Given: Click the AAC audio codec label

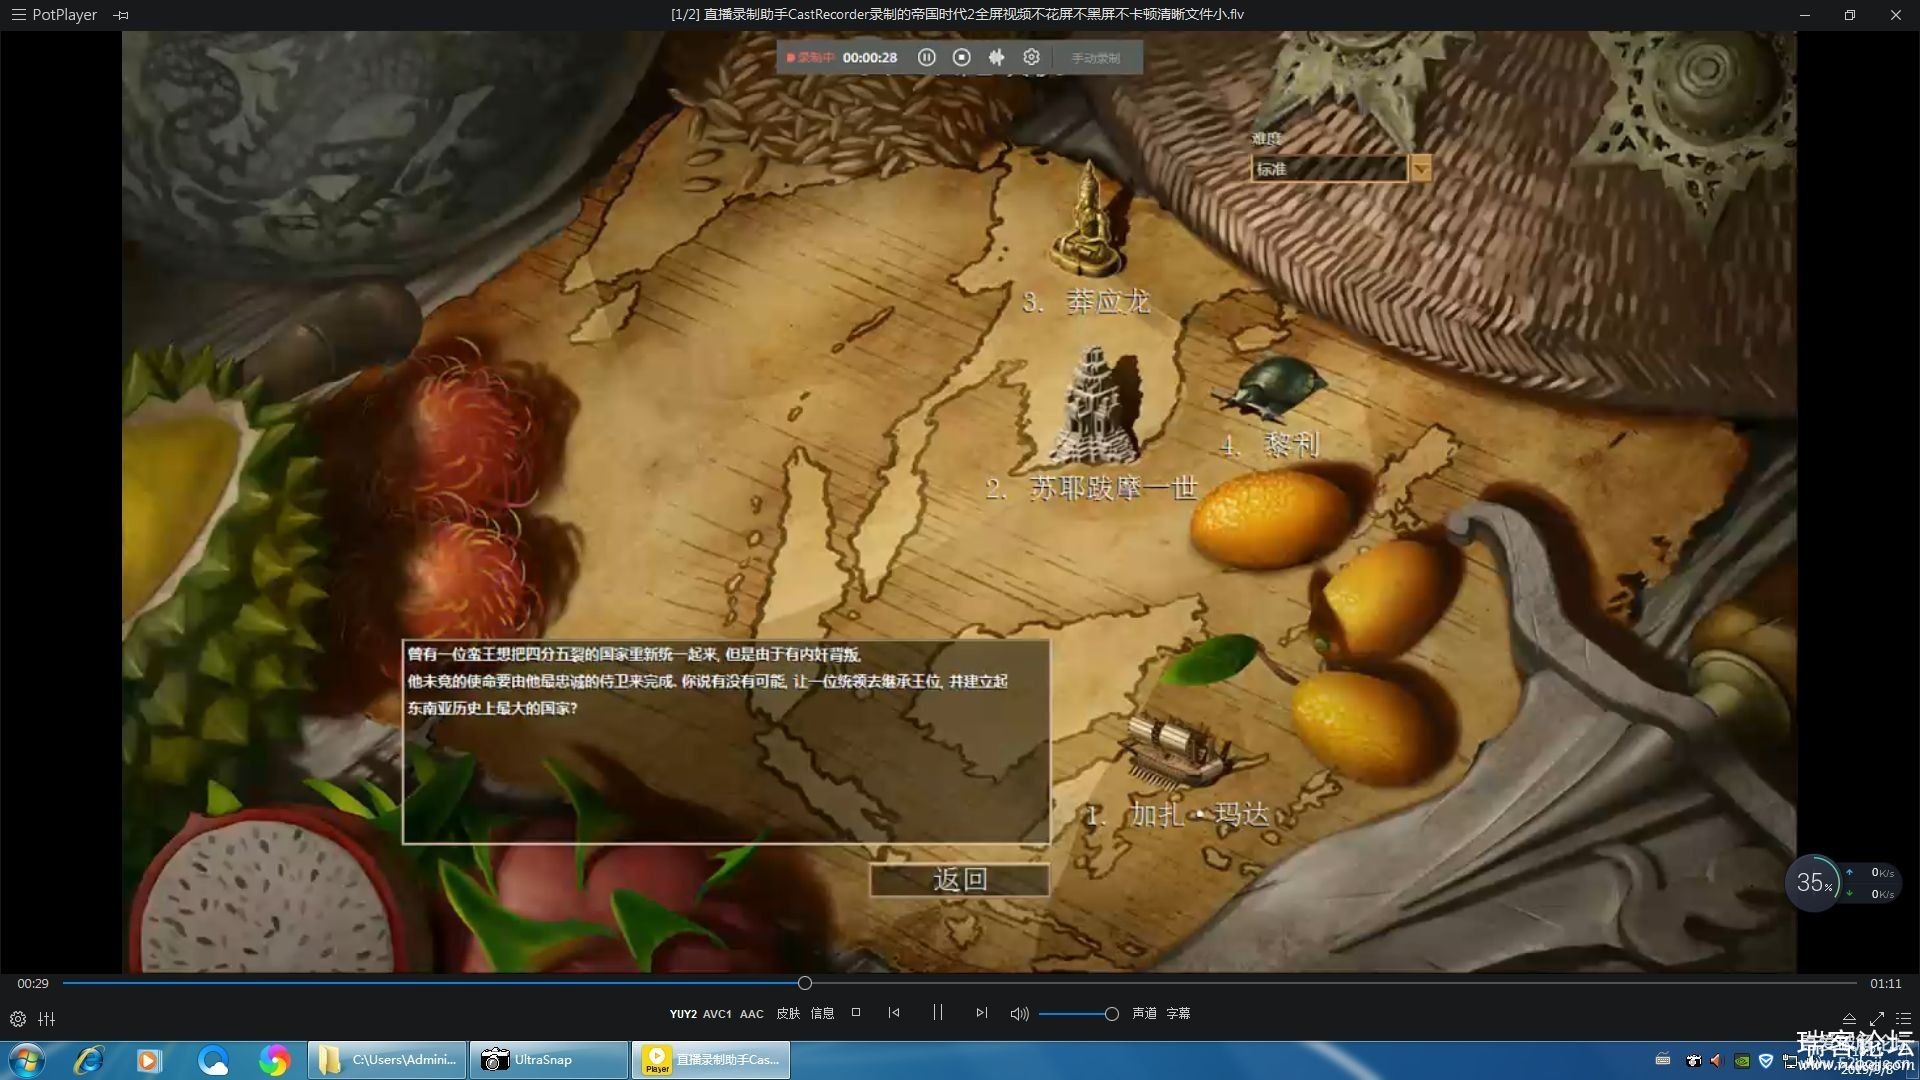Looking at the screenshot, I should coord(752,1014).
